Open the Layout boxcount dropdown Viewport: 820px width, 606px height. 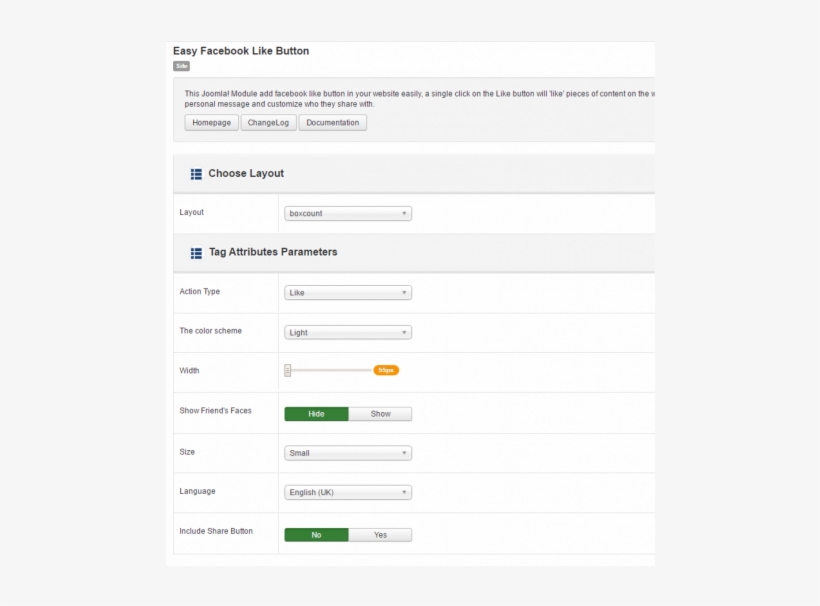[x=348, y=213]
